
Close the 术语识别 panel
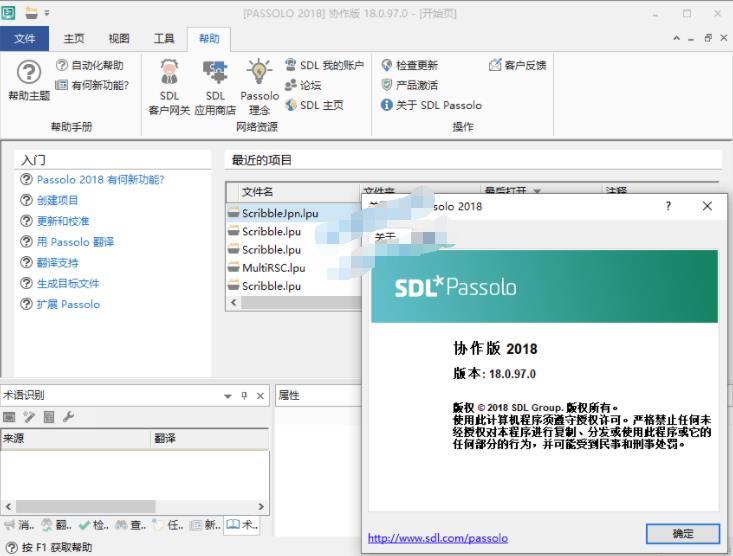[x=260, y=396]
